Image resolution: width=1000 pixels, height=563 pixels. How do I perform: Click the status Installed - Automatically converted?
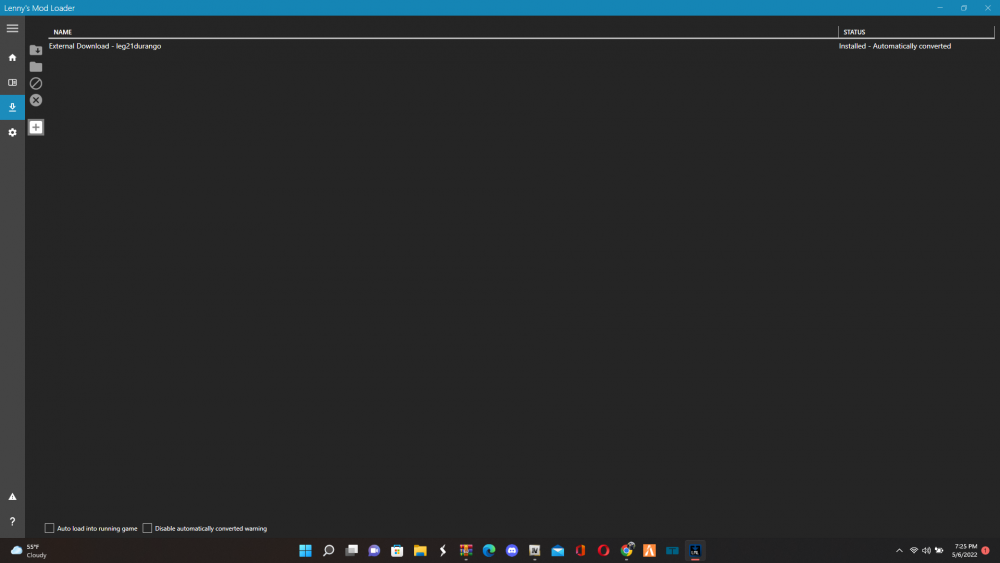[x=895, y=46]
